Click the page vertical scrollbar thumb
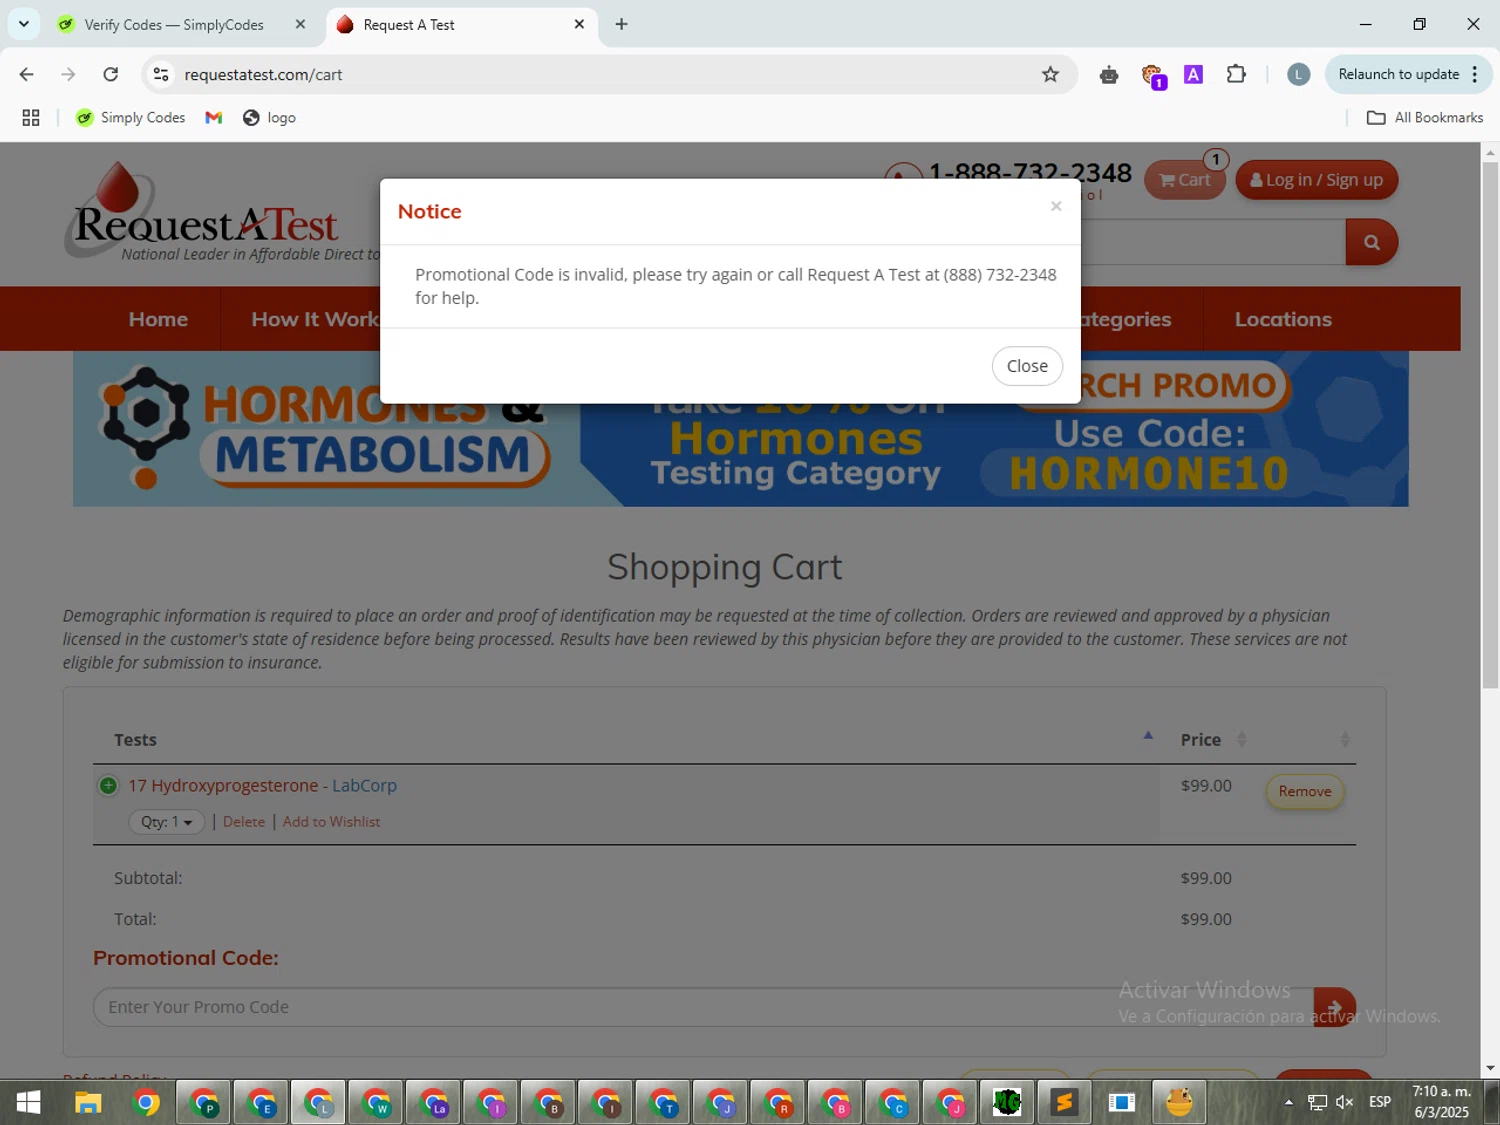Viewport: 1500px width, 1125px height. (1490, 425)
